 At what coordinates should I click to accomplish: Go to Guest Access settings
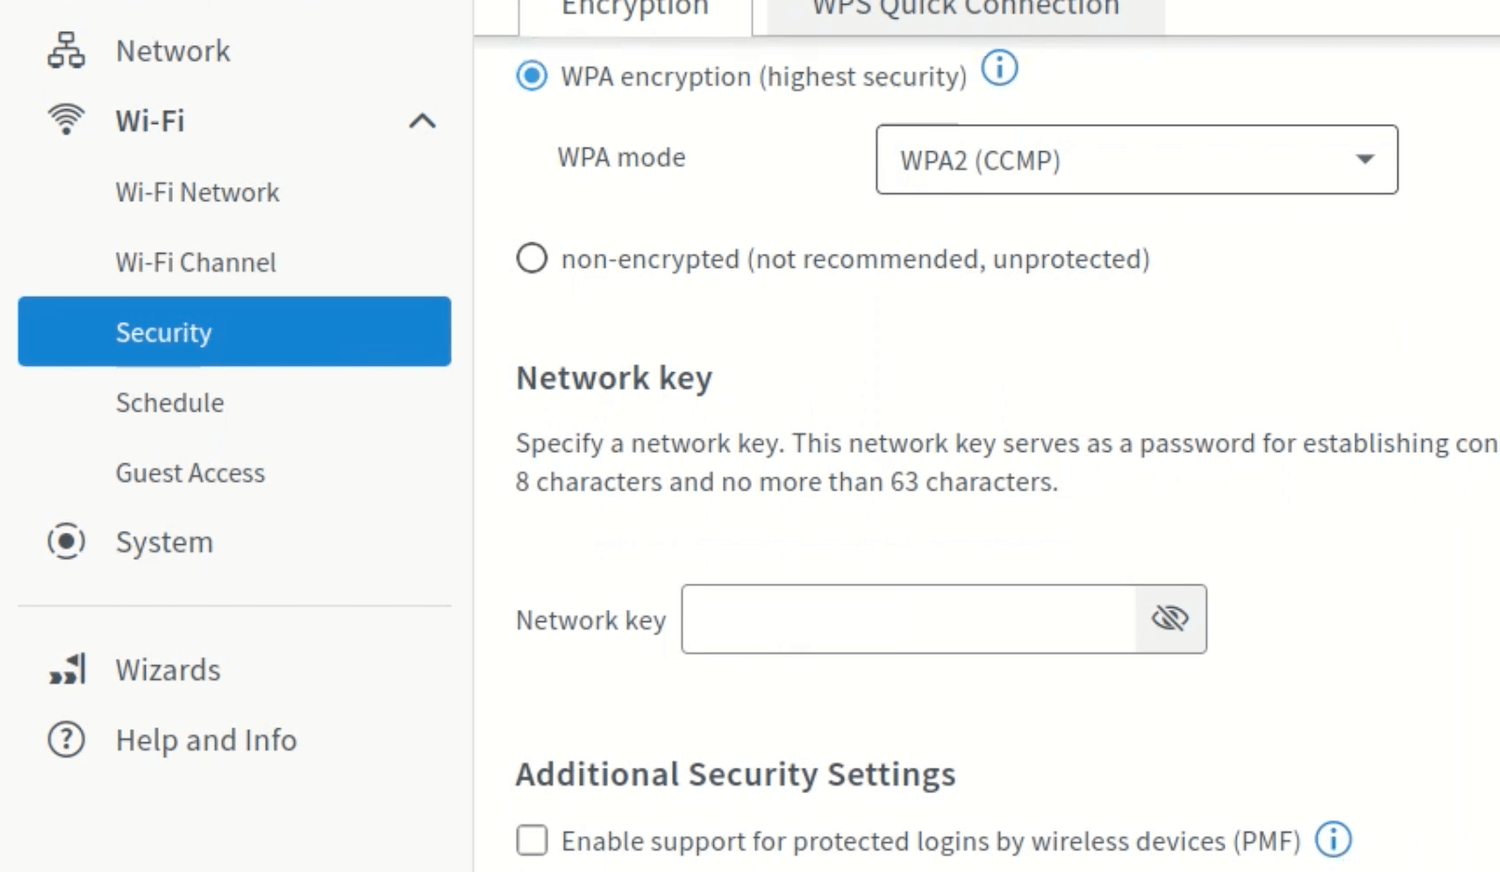click(190, 473)
